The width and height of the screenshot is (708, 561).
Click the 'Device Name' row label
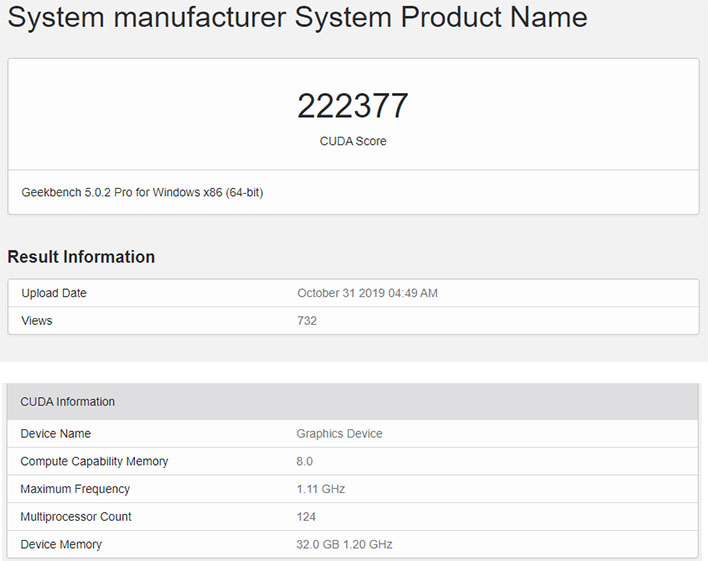56,434
